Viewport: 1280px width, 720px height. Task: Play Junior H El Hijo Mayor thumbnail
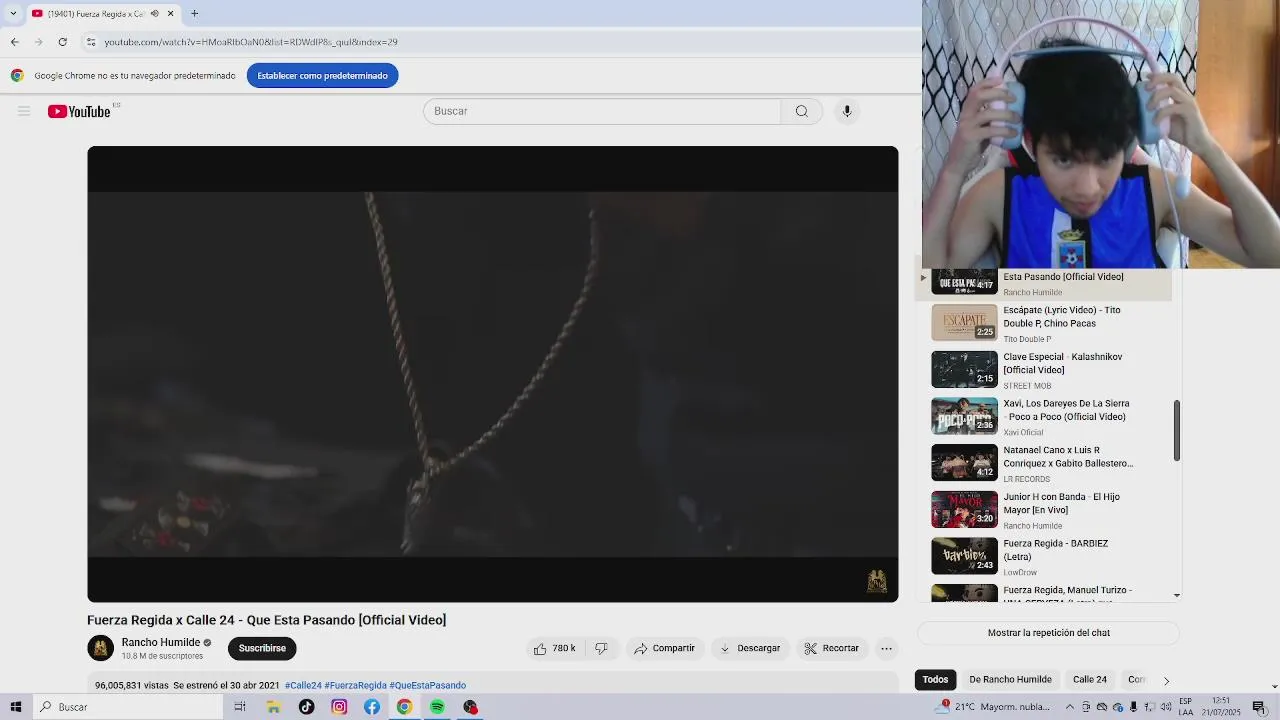coord(964,510)
